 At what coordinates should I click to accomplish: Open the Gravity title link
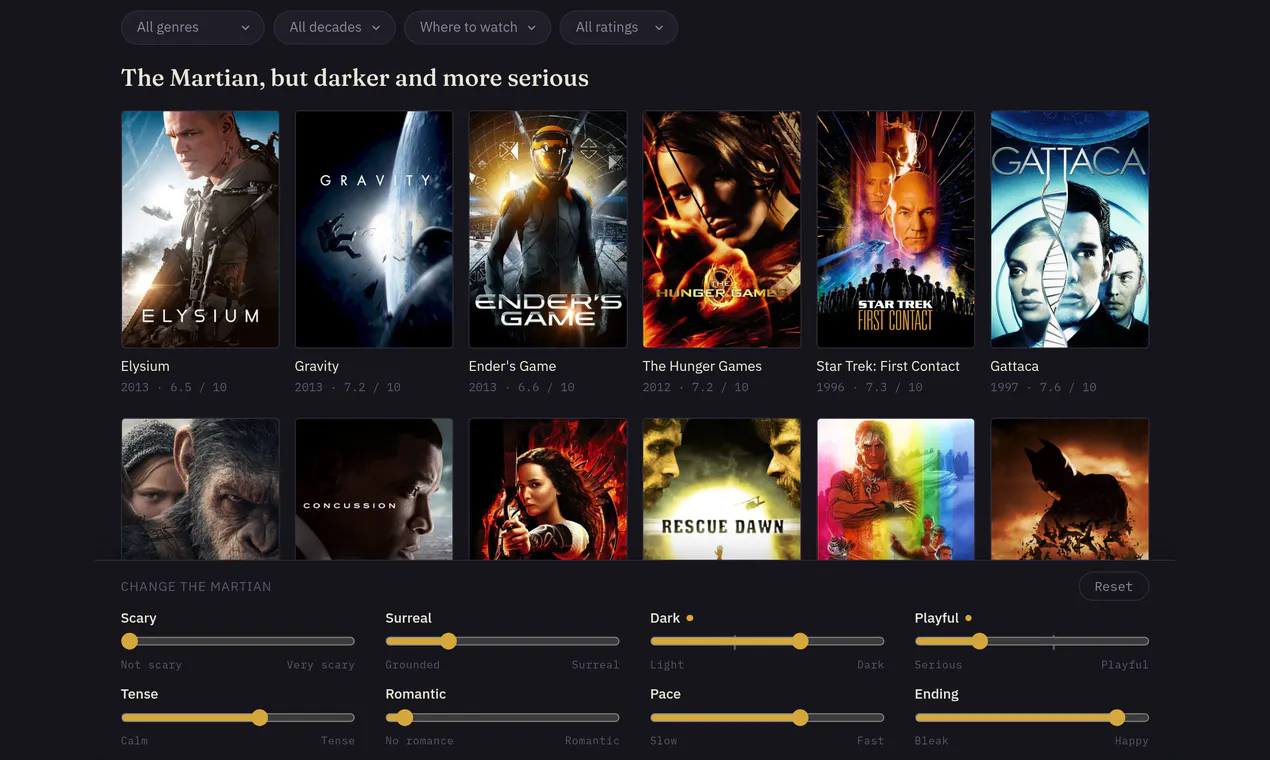tap(317, 366)
